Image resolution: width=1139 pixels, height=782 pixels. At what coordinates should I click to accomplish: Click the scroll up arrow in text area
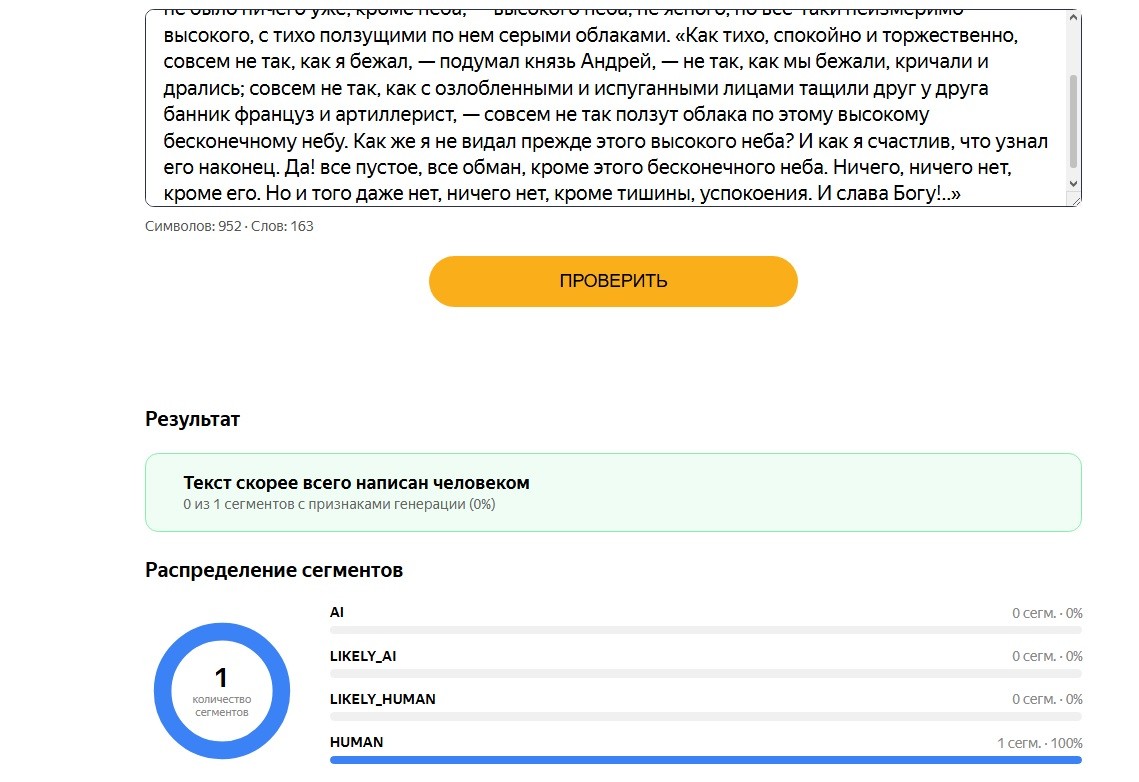(1074, 17)
